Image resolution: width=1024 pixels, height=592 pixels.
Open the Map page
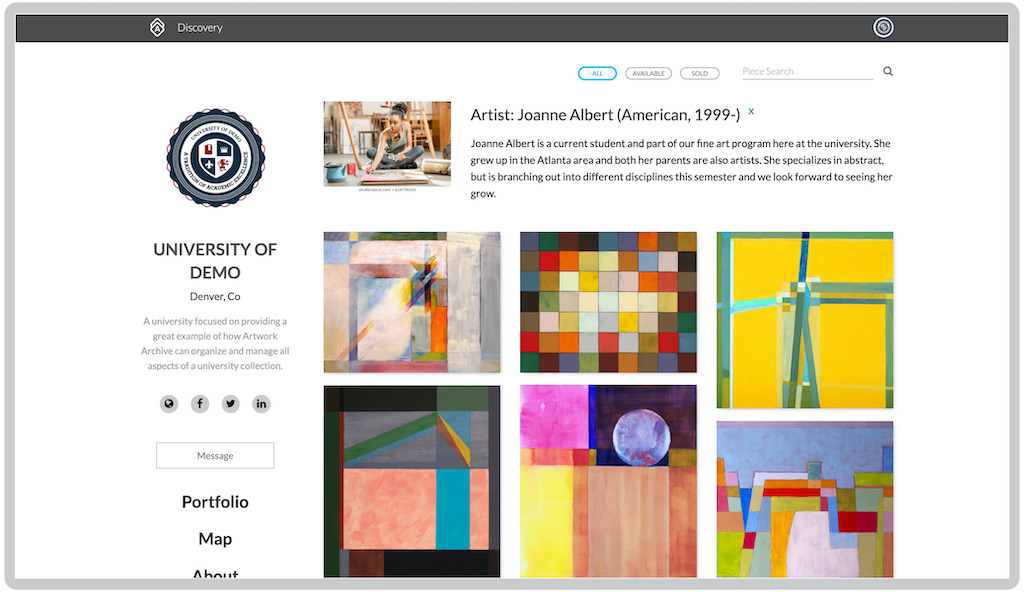click(215, 539)
